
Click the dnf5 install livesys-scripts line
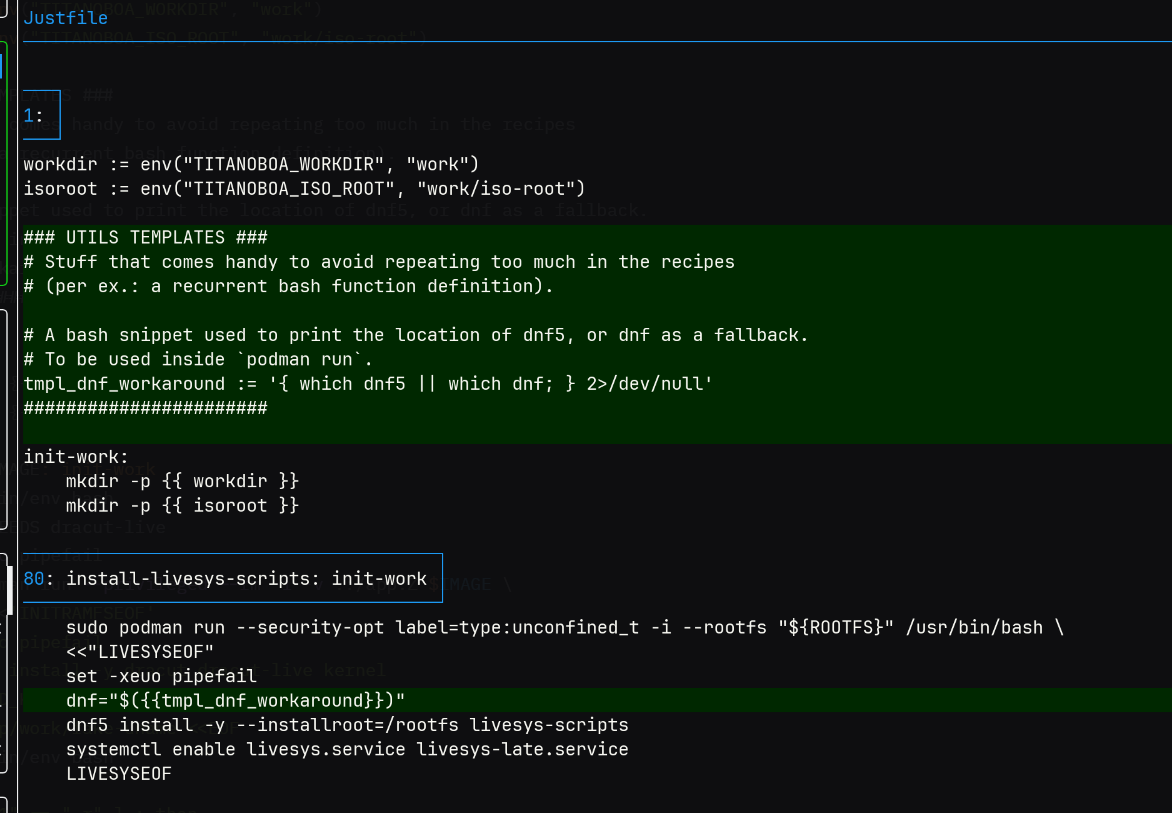tap(347, 724)
